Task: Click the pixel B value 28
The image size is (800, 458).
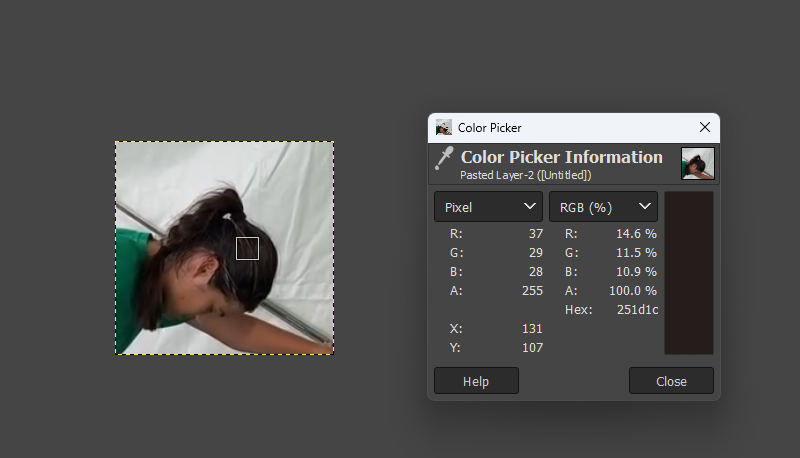Action: tap(536, 272)
